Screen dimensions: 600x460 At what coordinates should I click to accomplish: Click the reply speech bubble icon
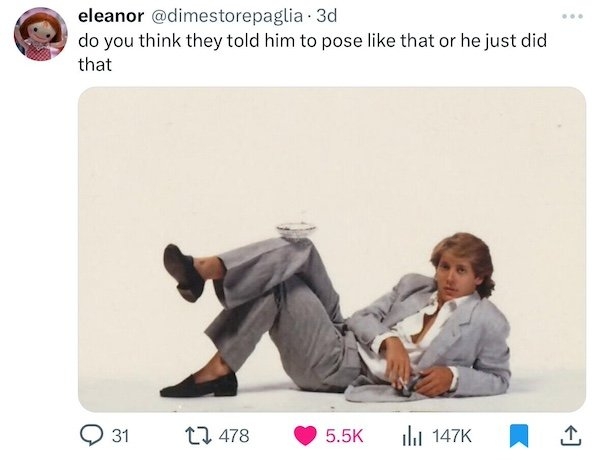tap(91, 435)
